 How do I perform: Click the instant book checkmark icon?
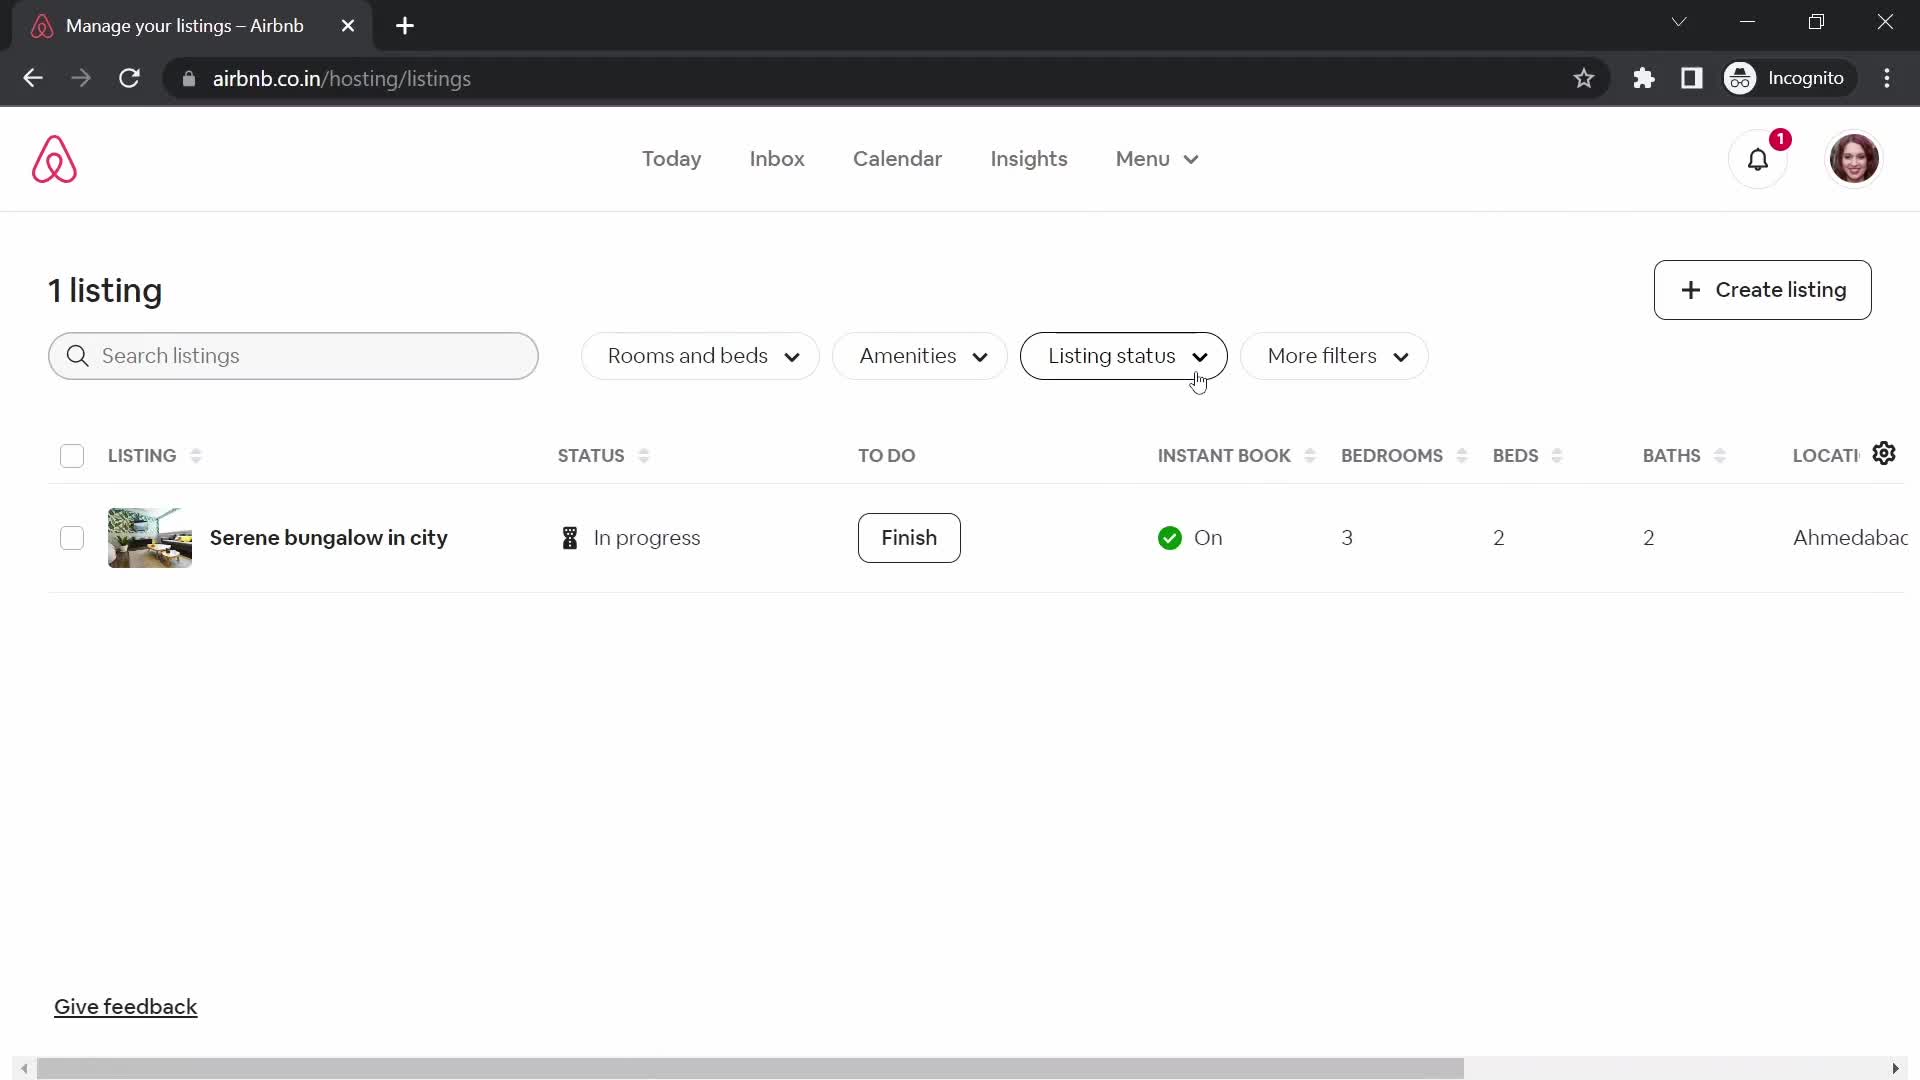point(1168,537)
